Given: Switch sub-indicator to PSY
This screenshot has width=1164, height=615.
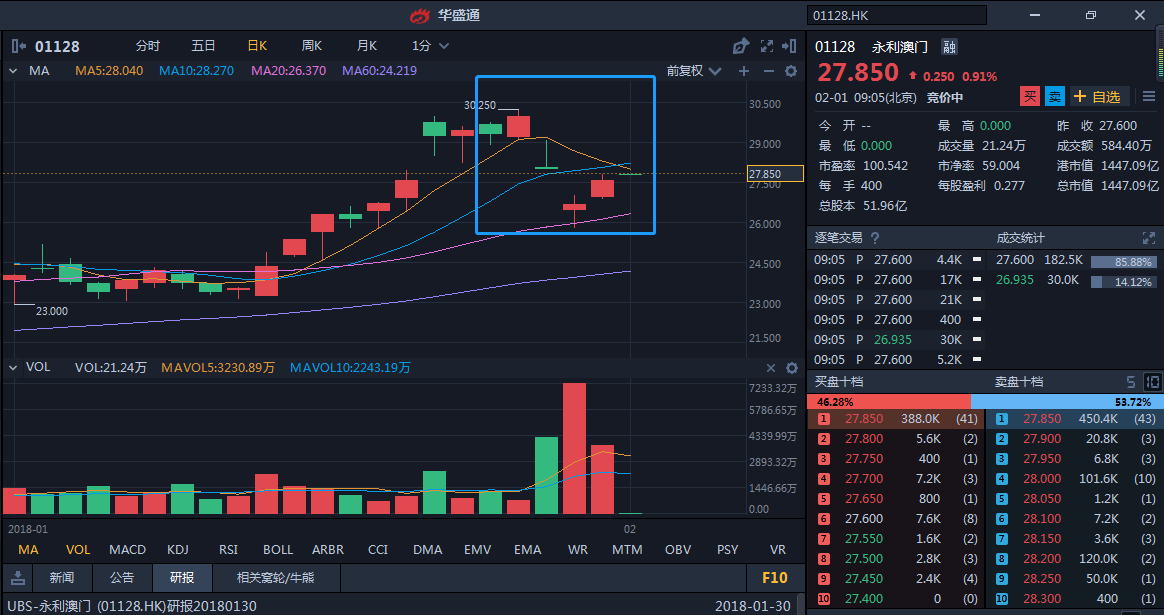Looking at the screenshot, I should coord(728,550).
